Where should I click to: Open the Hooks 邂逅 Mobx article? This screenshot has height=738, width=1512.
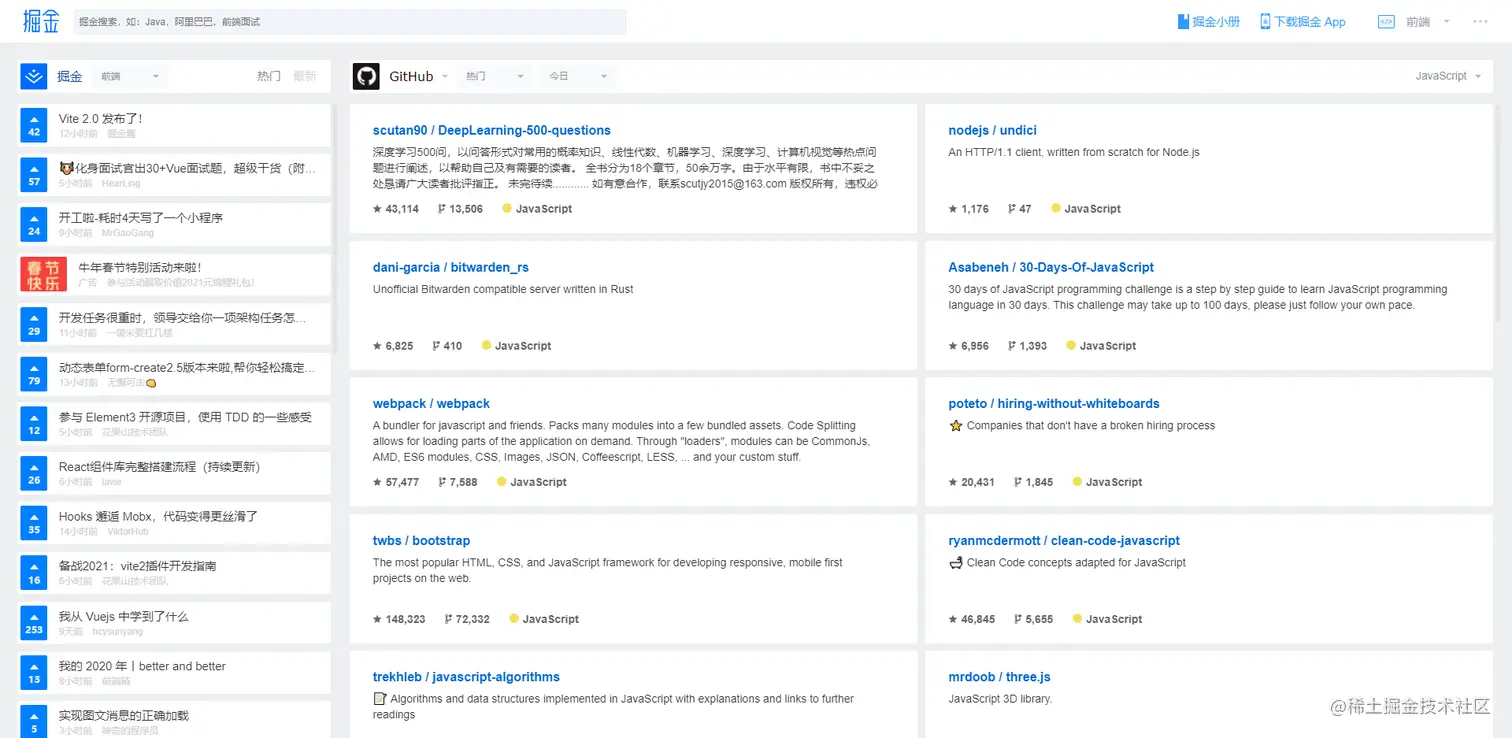(158, 516)
